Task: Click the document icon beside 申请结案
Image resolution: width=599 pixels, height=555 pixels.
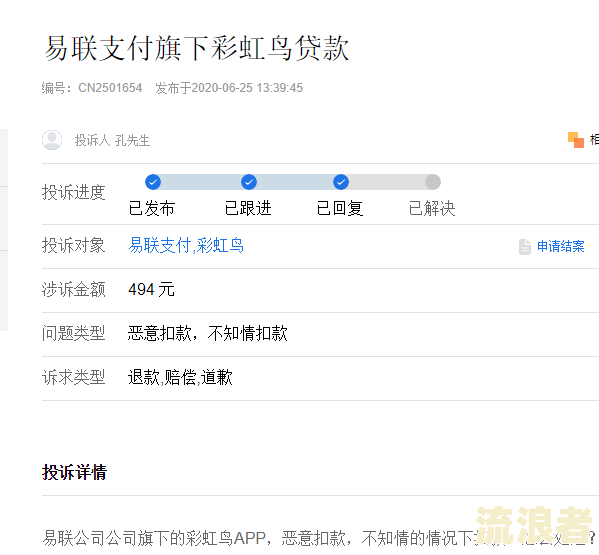Action: pyautogui.click(x=525, y=246)
